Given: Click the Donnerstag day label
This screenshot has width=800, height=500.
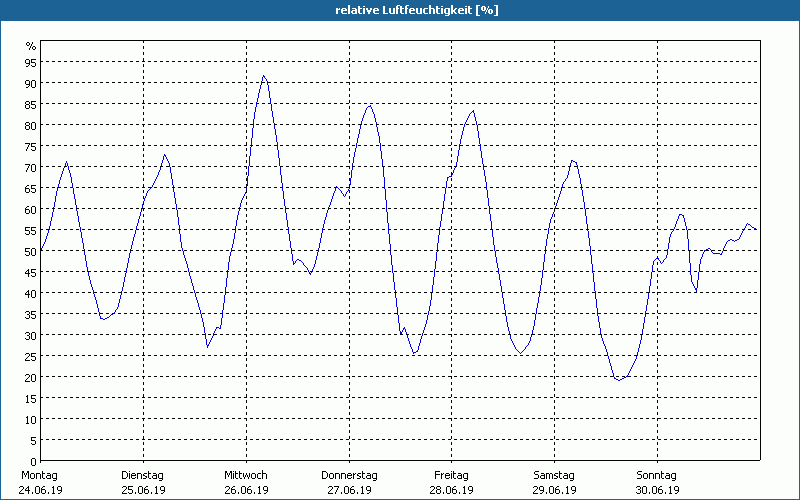Looking at the screenshot, I should coord(349,475).
